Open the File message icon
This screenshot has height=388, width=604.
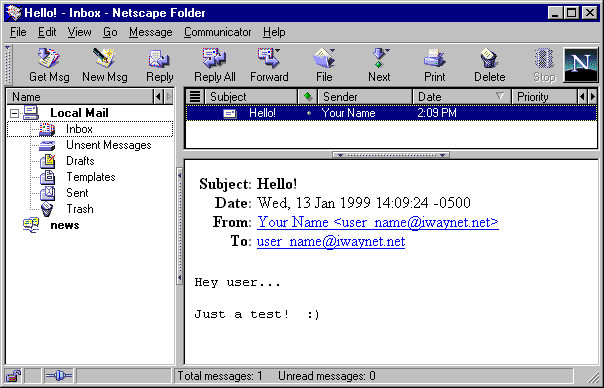pyautogui.click(x=324, y=59)
